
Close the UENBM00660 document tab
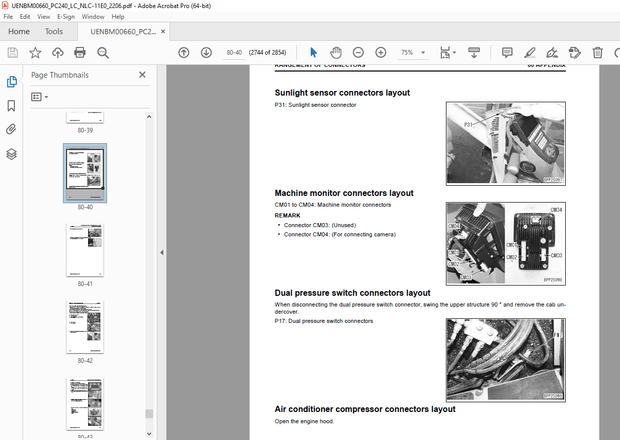pyautogui.click(x=163, y=31)
